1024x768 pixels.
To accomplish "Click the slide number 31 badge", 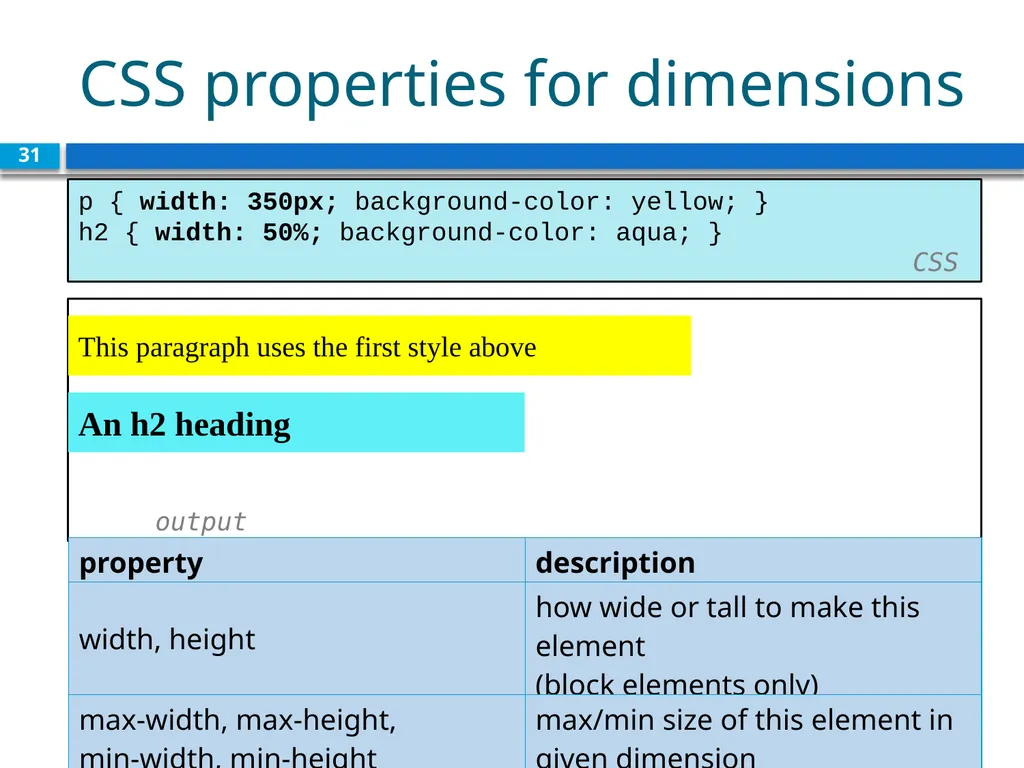I will coord(29,156).
